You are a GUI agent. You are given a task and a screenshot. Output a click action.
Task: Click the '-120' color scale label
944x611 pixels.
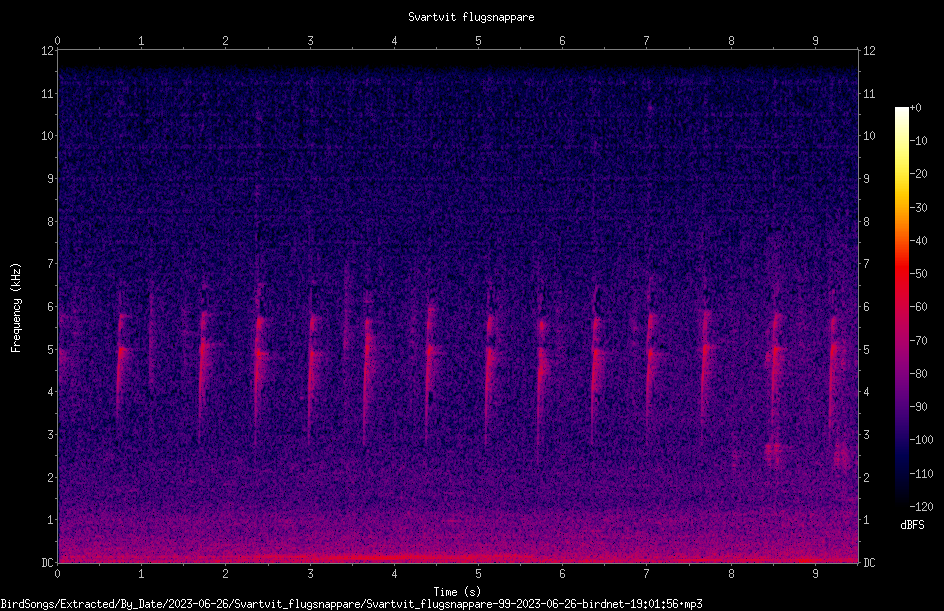pos(921,506)
